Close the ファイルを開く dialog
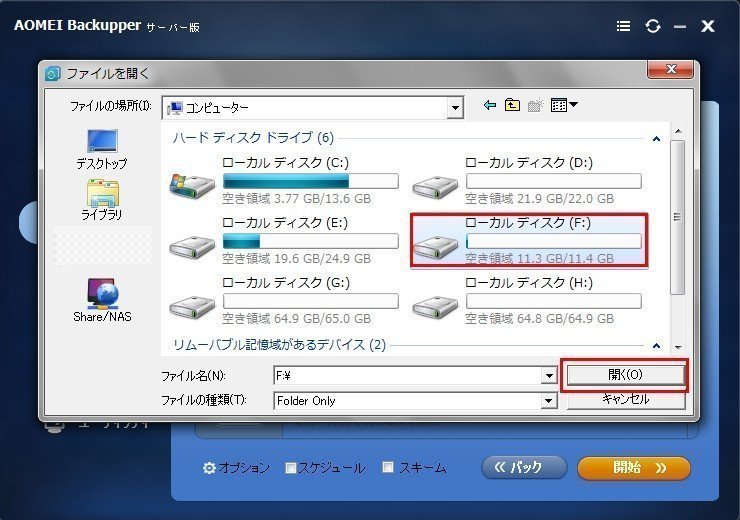Viewport: 740px width, 520px height. (671, 70)
